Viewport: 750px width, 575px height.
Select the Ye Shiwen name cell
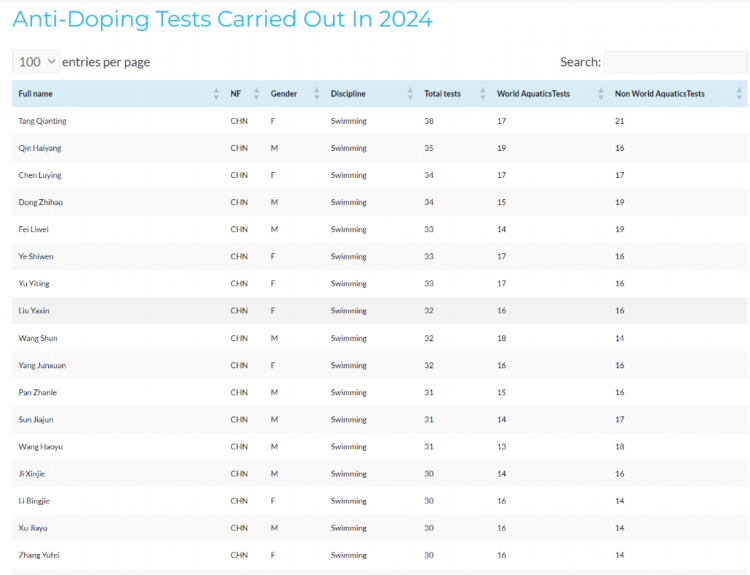coord(36,256)
